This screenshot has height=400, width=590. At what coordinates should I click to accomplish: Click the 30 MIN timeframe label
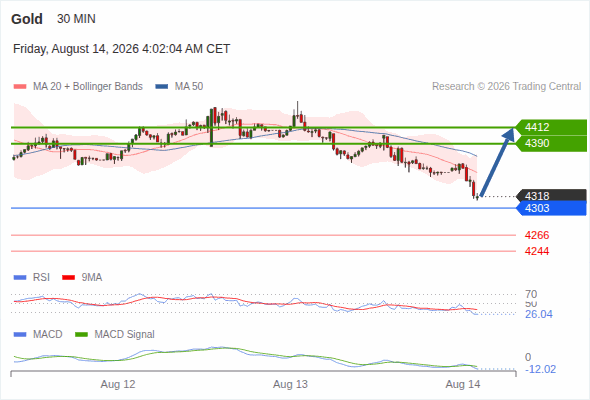click(76, 19)
